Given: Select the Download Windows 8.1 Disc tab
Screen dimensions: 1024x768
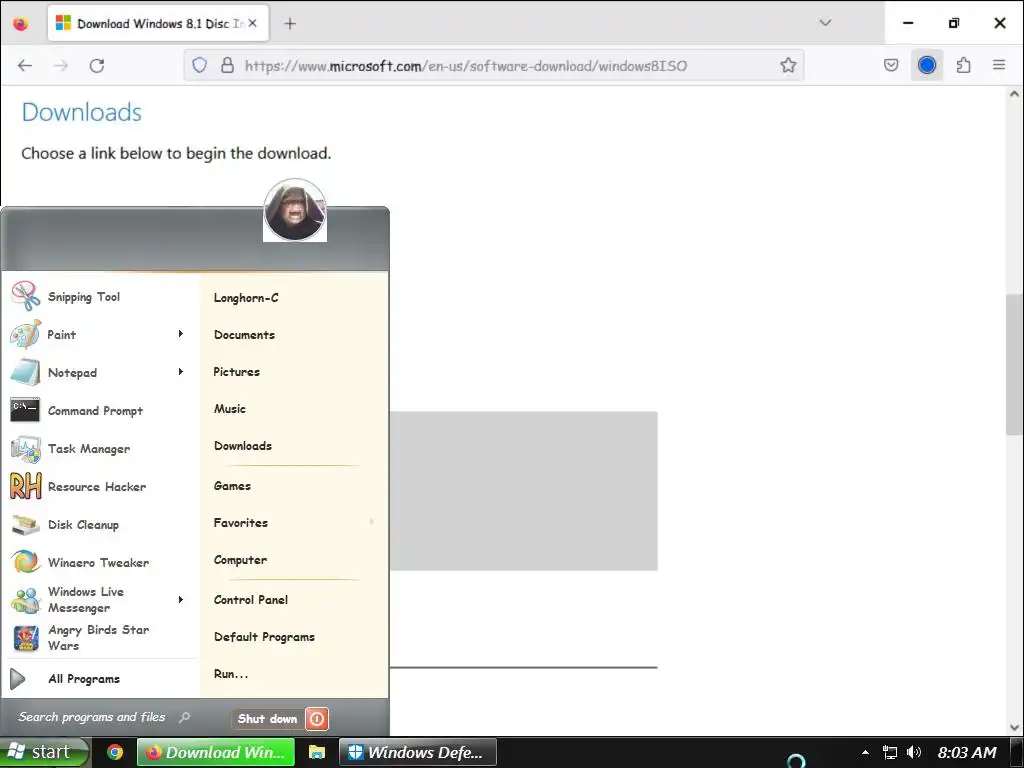Looking at the screenshot, I should tap(158, 24).
